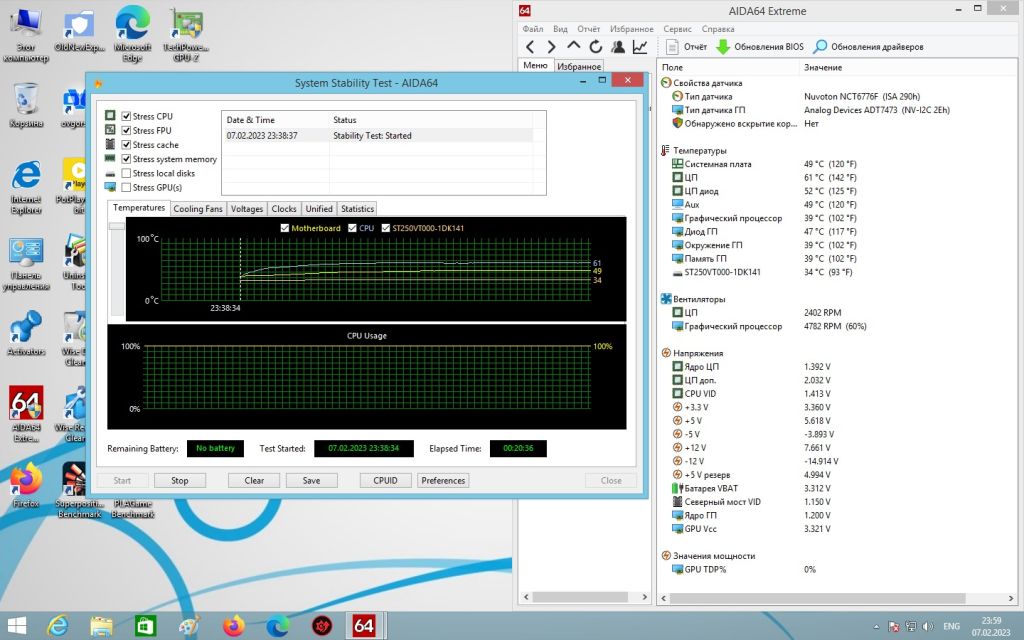The image size is (1024, 640).
Task: Click the Clear button
Action: pos(254,481)
